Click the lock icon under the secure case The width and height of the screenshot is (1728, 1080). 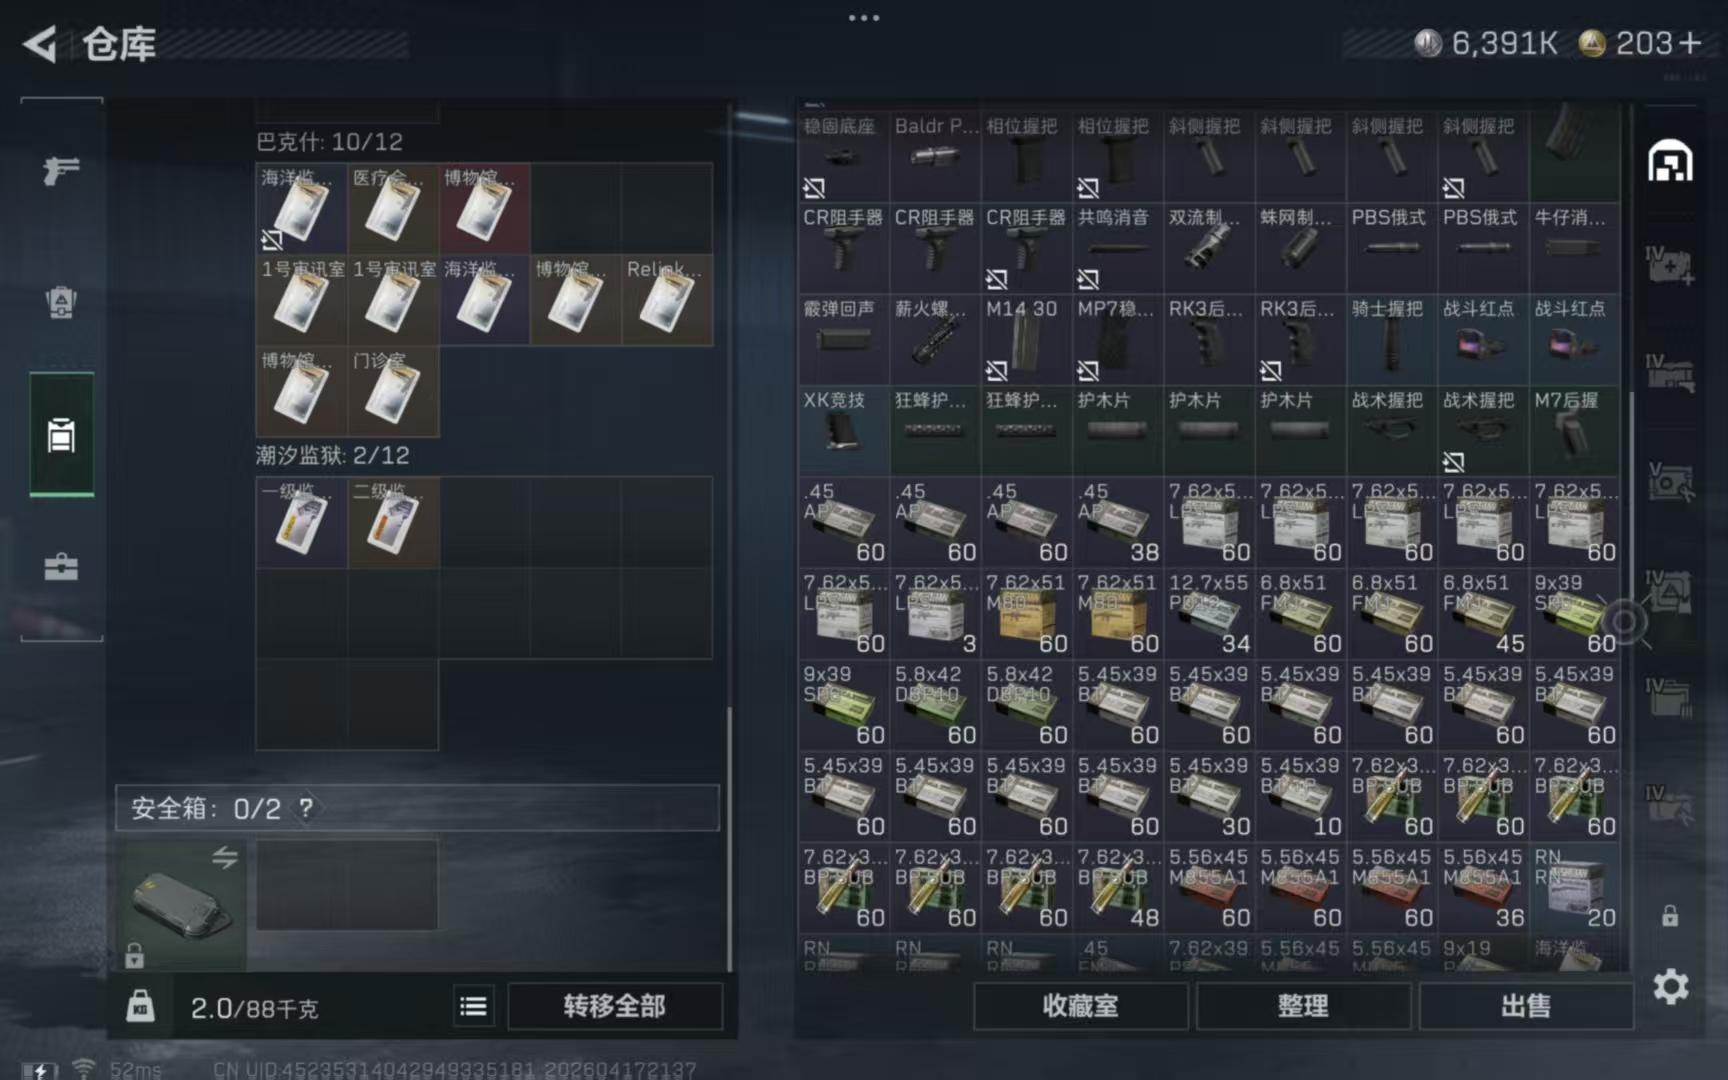tap(135, 956)
